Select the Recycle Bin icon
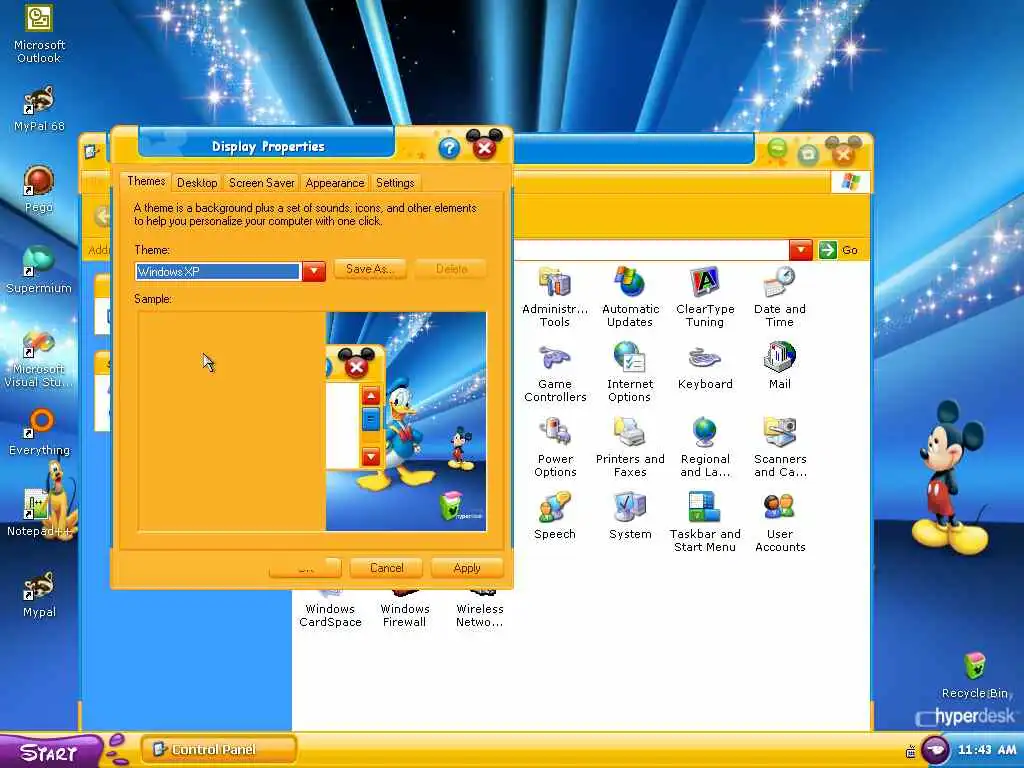This screenshot has width=1024, height=768. coord(974,675)
